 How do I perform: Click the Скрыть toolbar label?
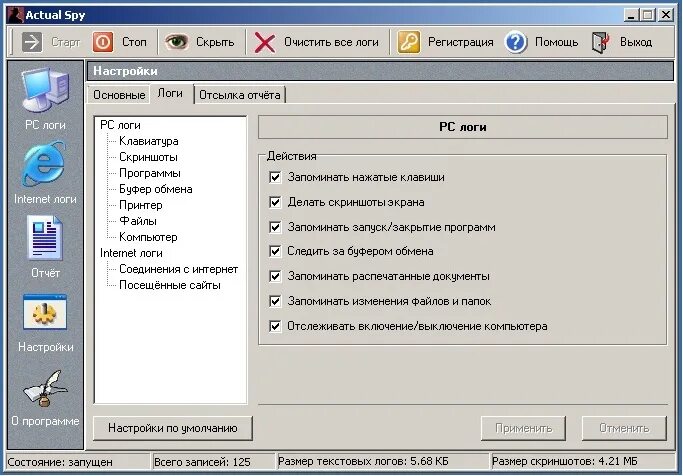[215, 42]
